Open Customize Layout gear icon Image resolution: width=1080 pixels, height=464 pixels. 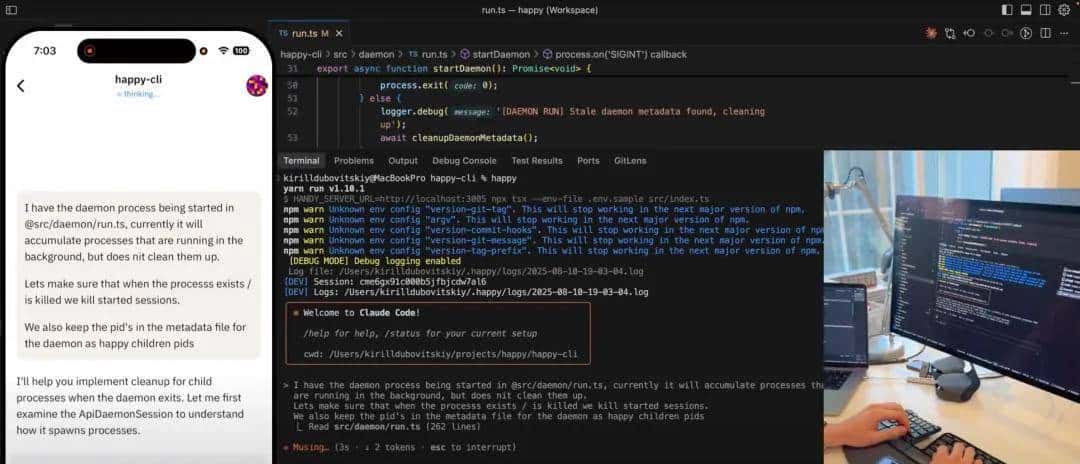[1064, 10]
